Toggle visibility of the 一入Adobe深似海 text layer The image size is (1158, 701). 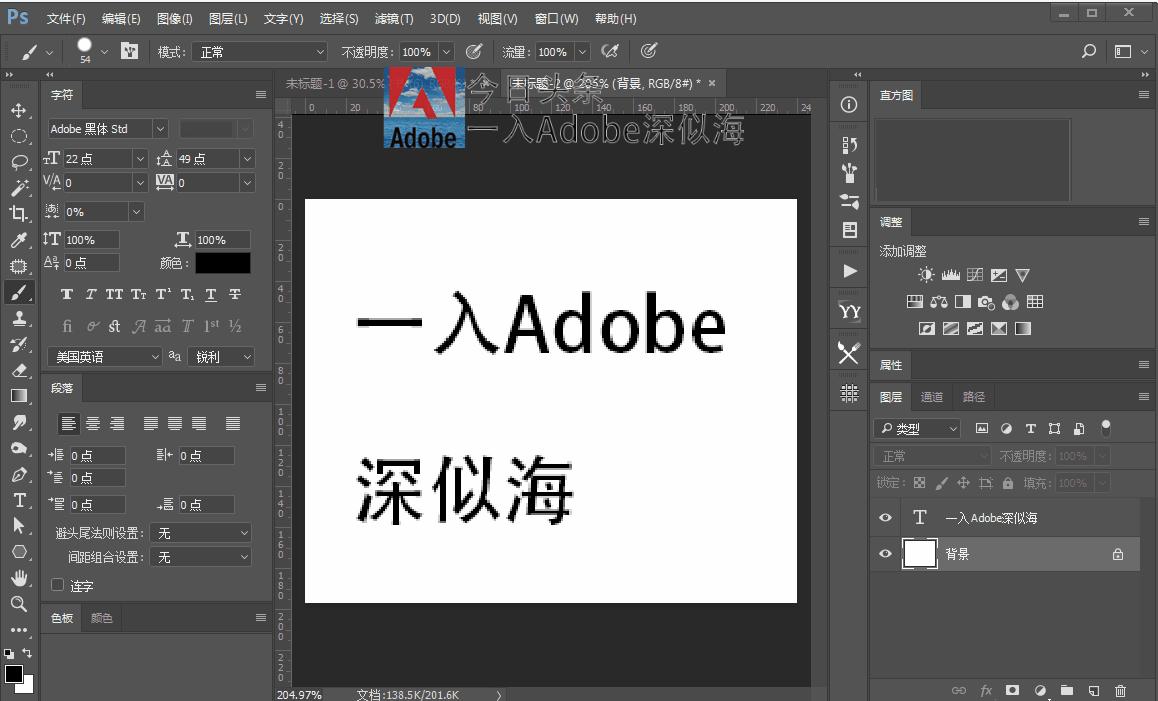tap(885, 518)
